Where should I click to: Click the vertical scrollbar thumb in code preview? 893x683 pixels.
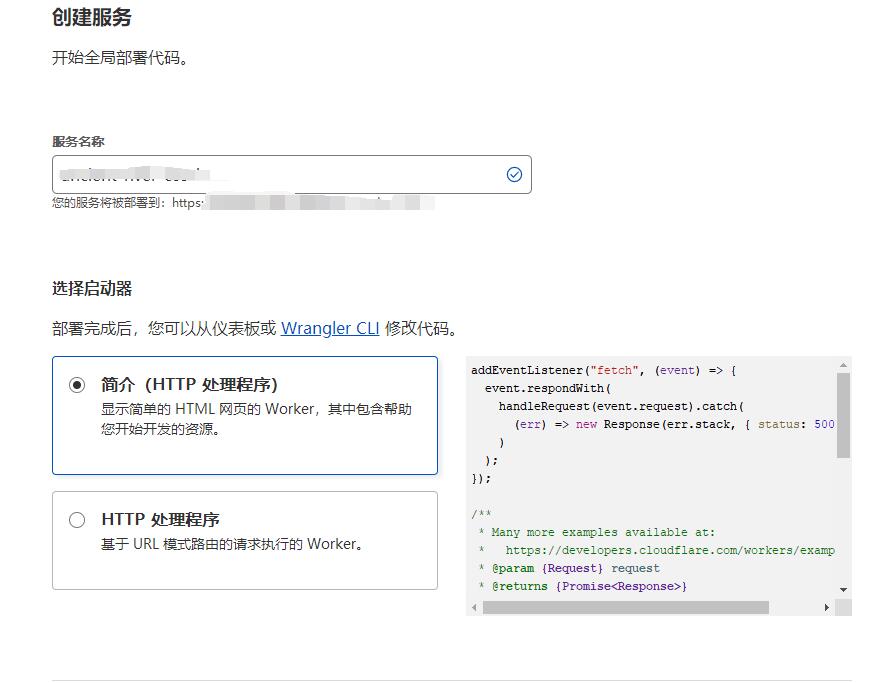843,415
